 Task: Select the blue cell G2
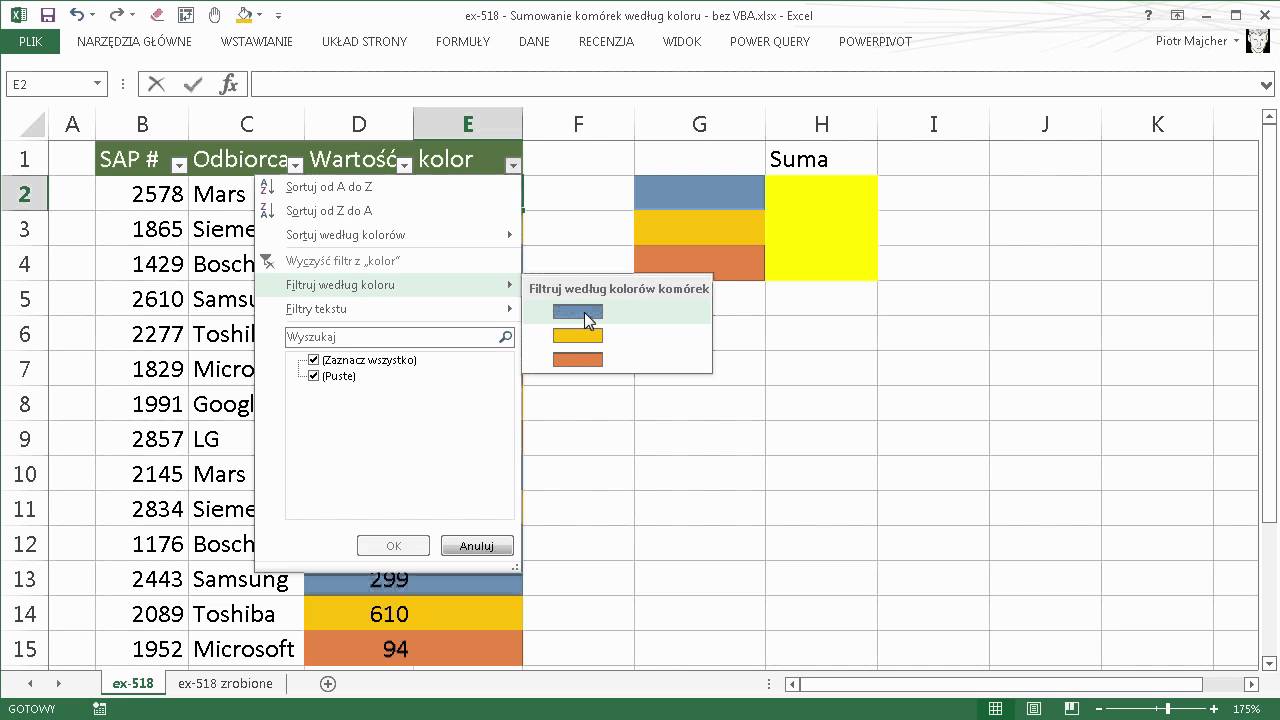pyautogui.click(x=700, y=193)
